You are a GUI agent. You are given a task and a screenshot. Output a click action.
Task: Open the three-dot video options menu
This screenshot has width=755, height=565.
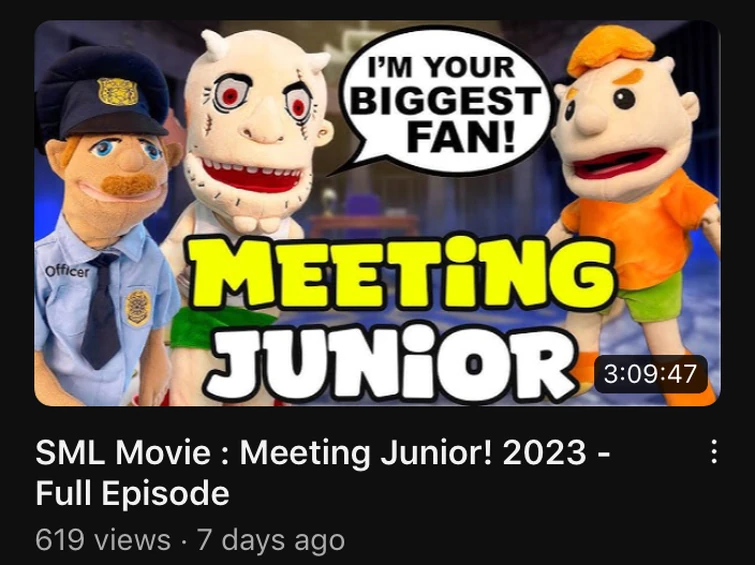click(714, 451)
